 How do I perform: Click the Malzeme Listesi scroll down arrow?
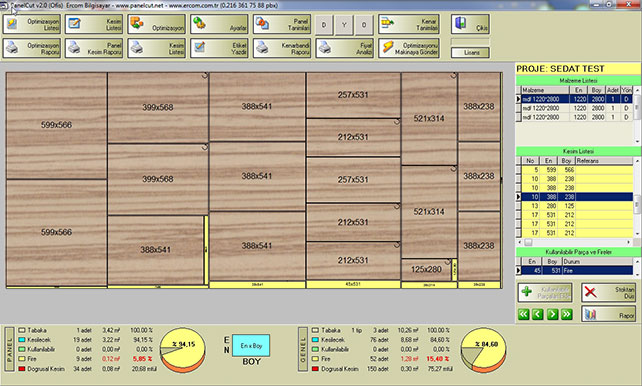click(637, 141)
